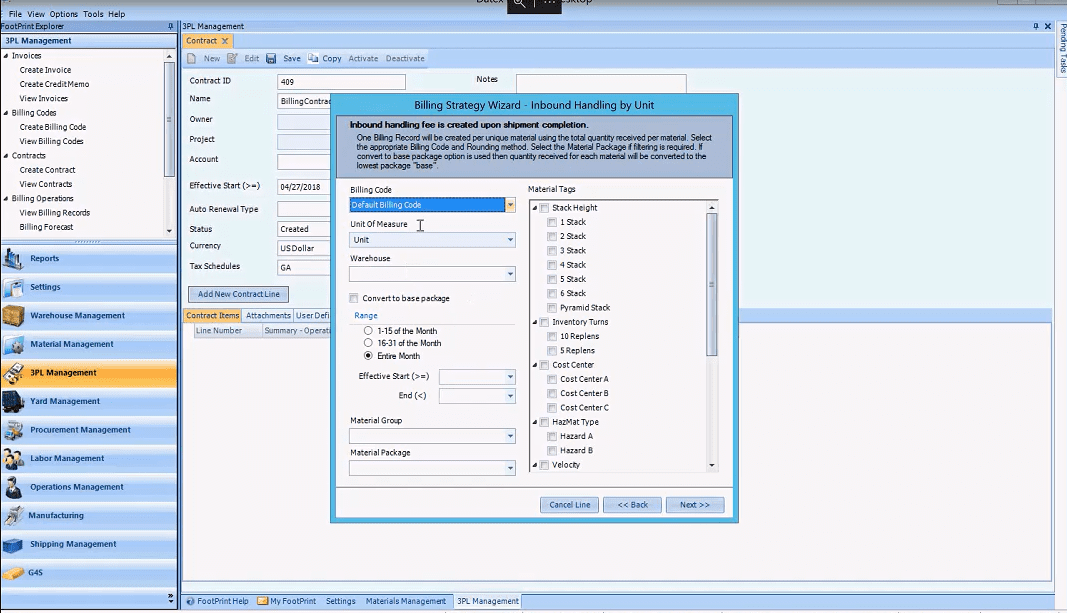Open the Tools menu
This screenshot has height=613, width=1067.
point(93,14)
